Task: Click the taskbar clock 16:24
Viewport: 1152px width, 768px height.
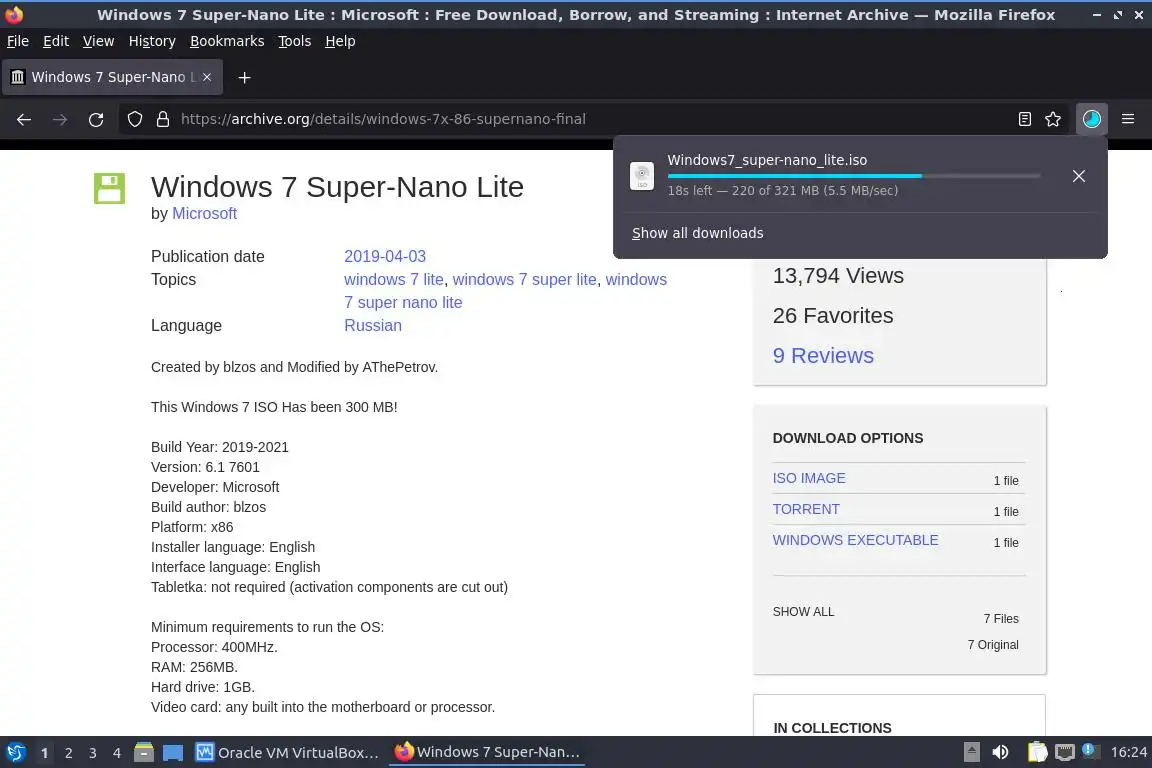Action: (1128, 752)
